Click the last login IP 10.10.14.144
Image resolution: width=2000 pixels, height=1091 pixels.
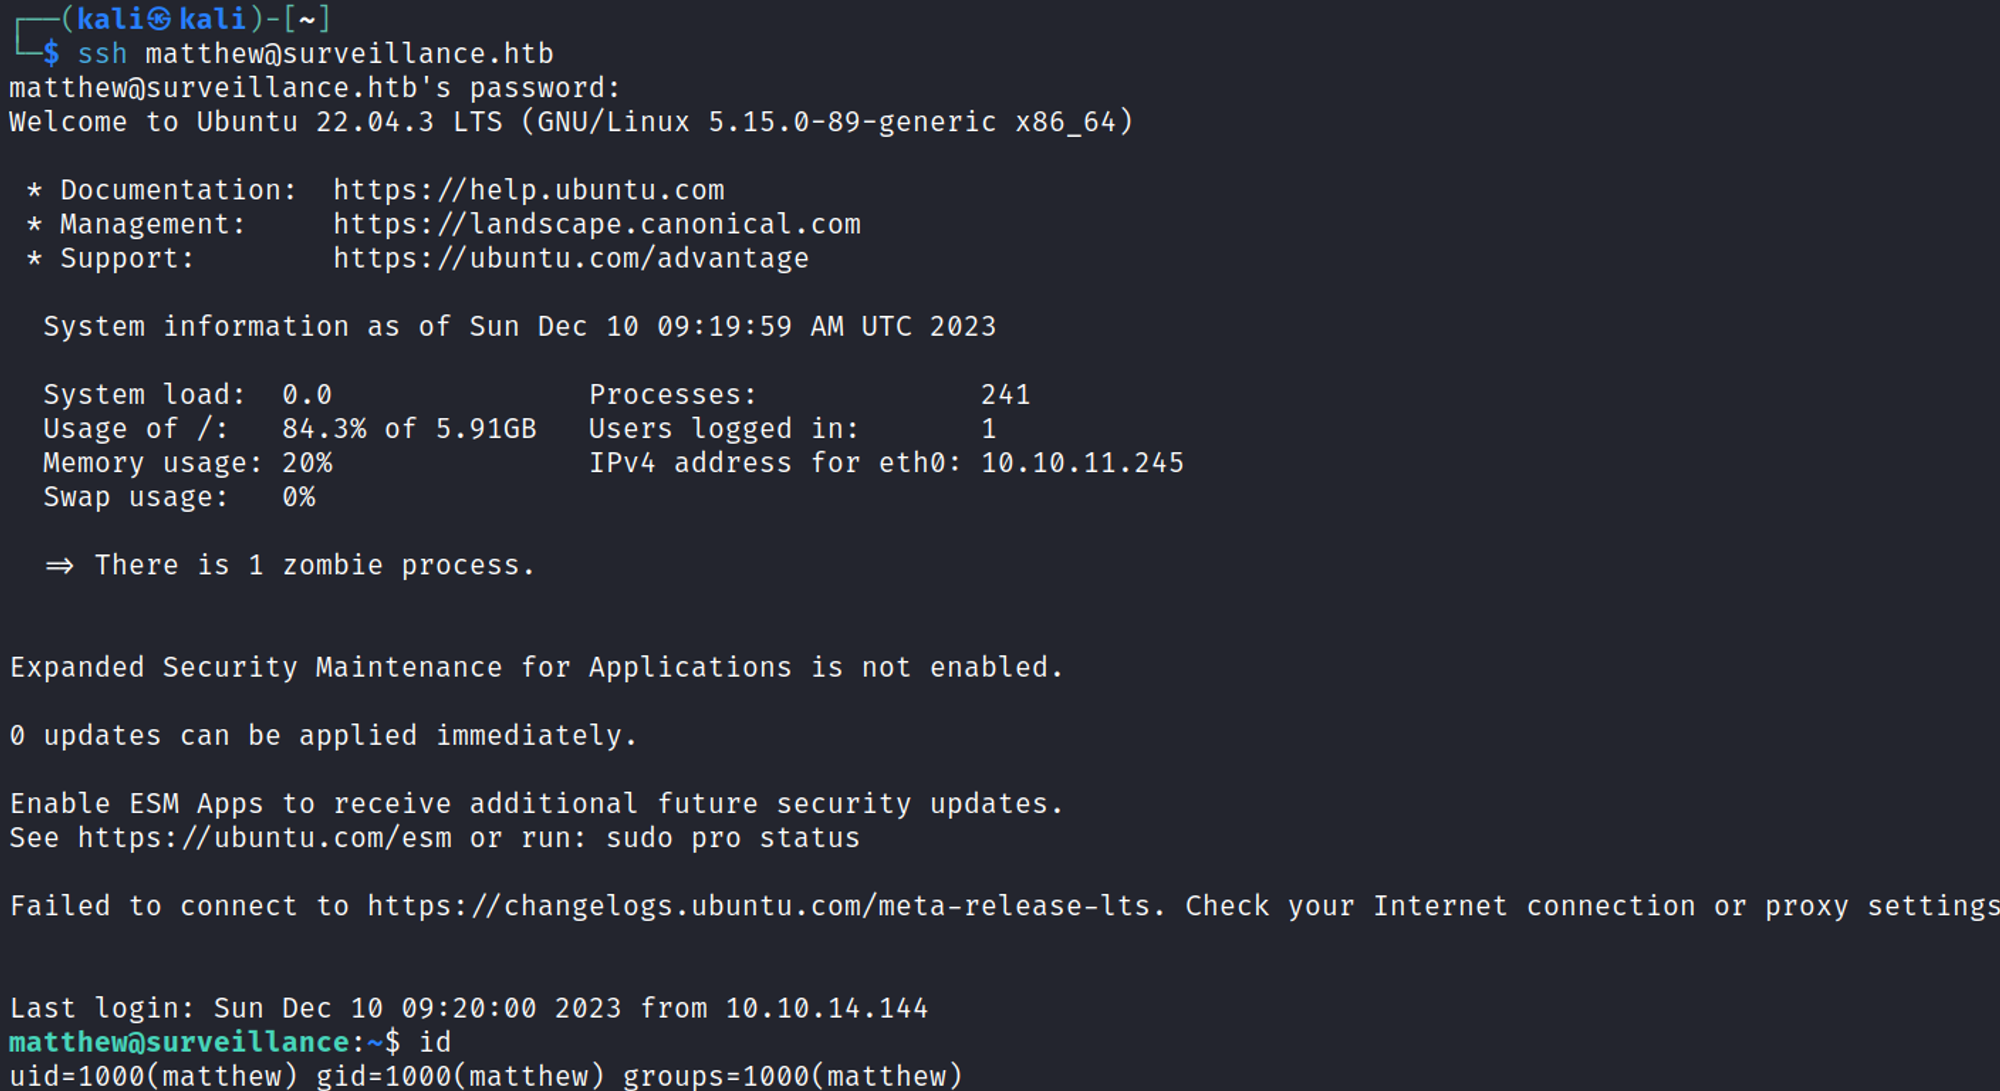point(826,1008)
